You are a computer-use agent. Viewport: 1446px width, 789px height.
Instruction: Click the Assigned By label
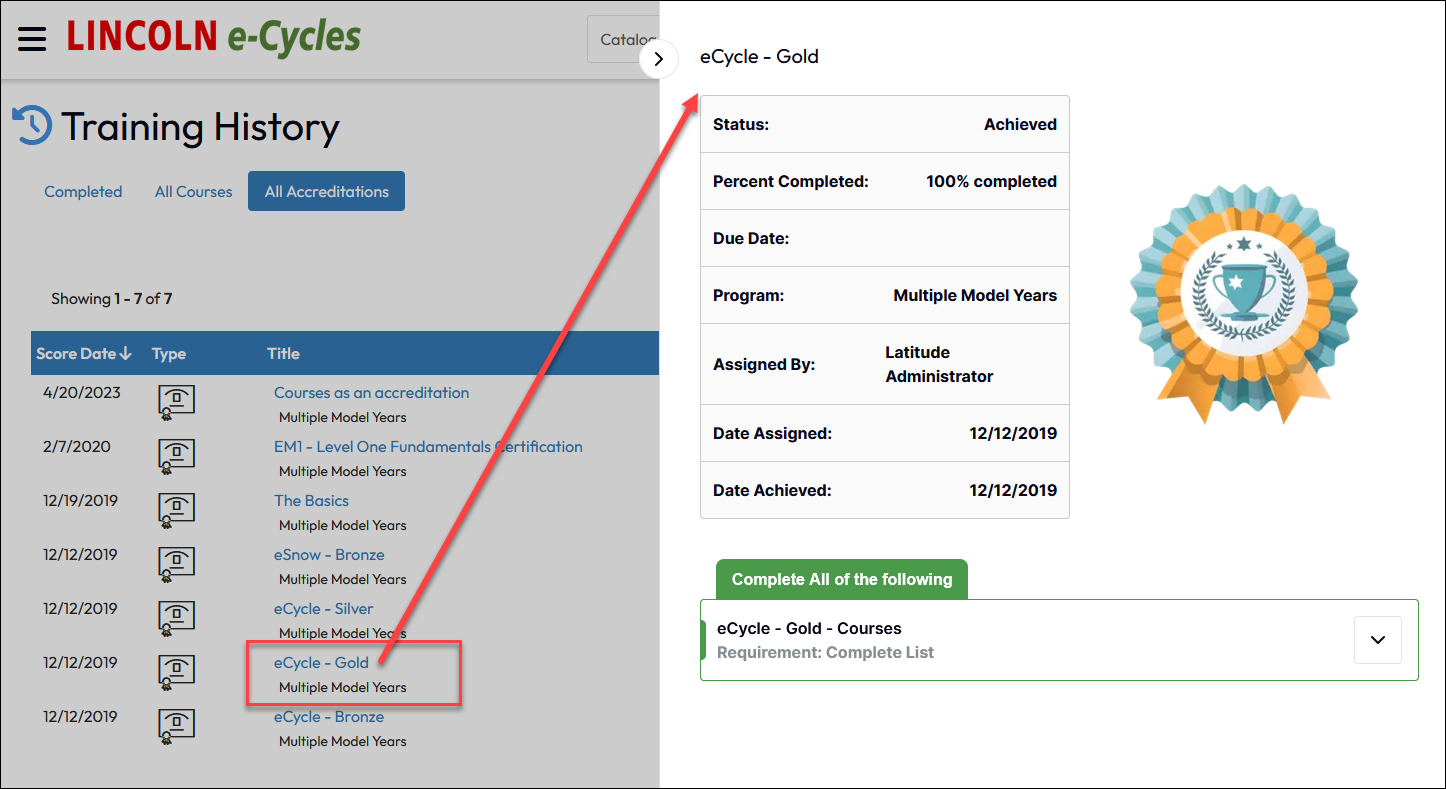click(764, 364)
